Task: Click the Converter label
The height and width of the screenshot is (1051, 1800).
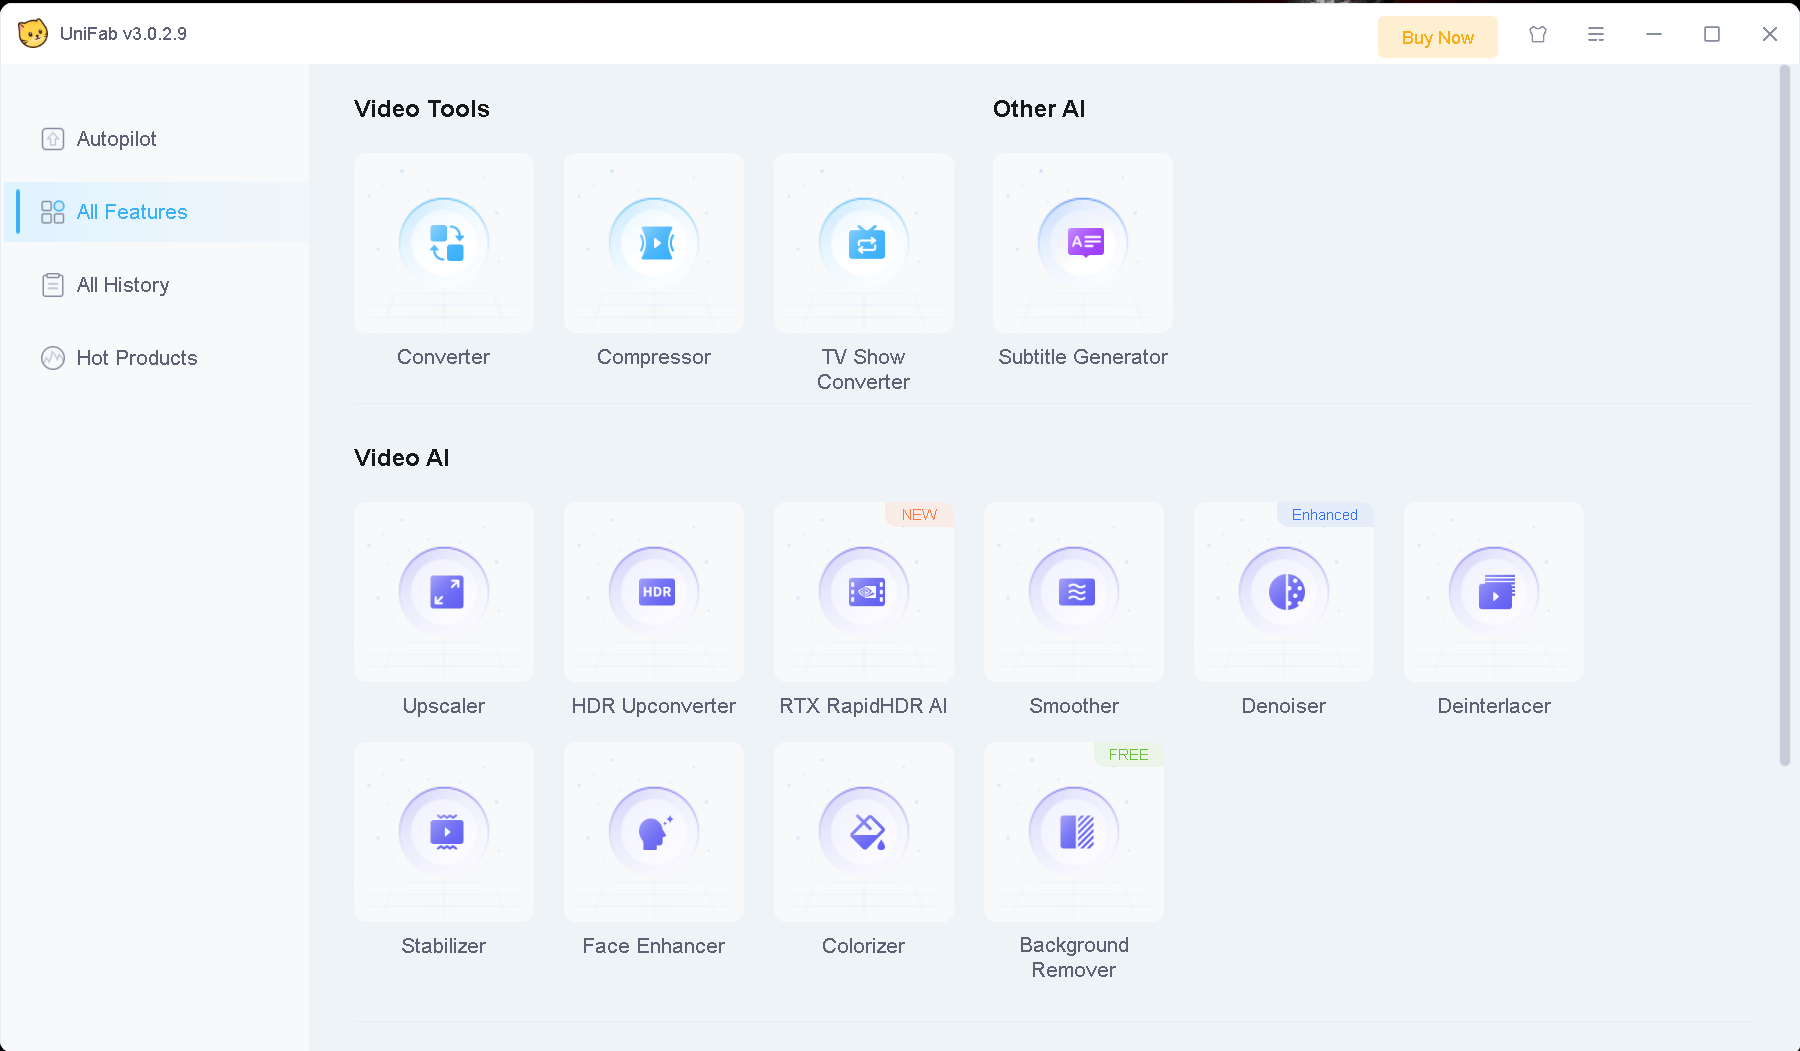Action: pos(444,357)
